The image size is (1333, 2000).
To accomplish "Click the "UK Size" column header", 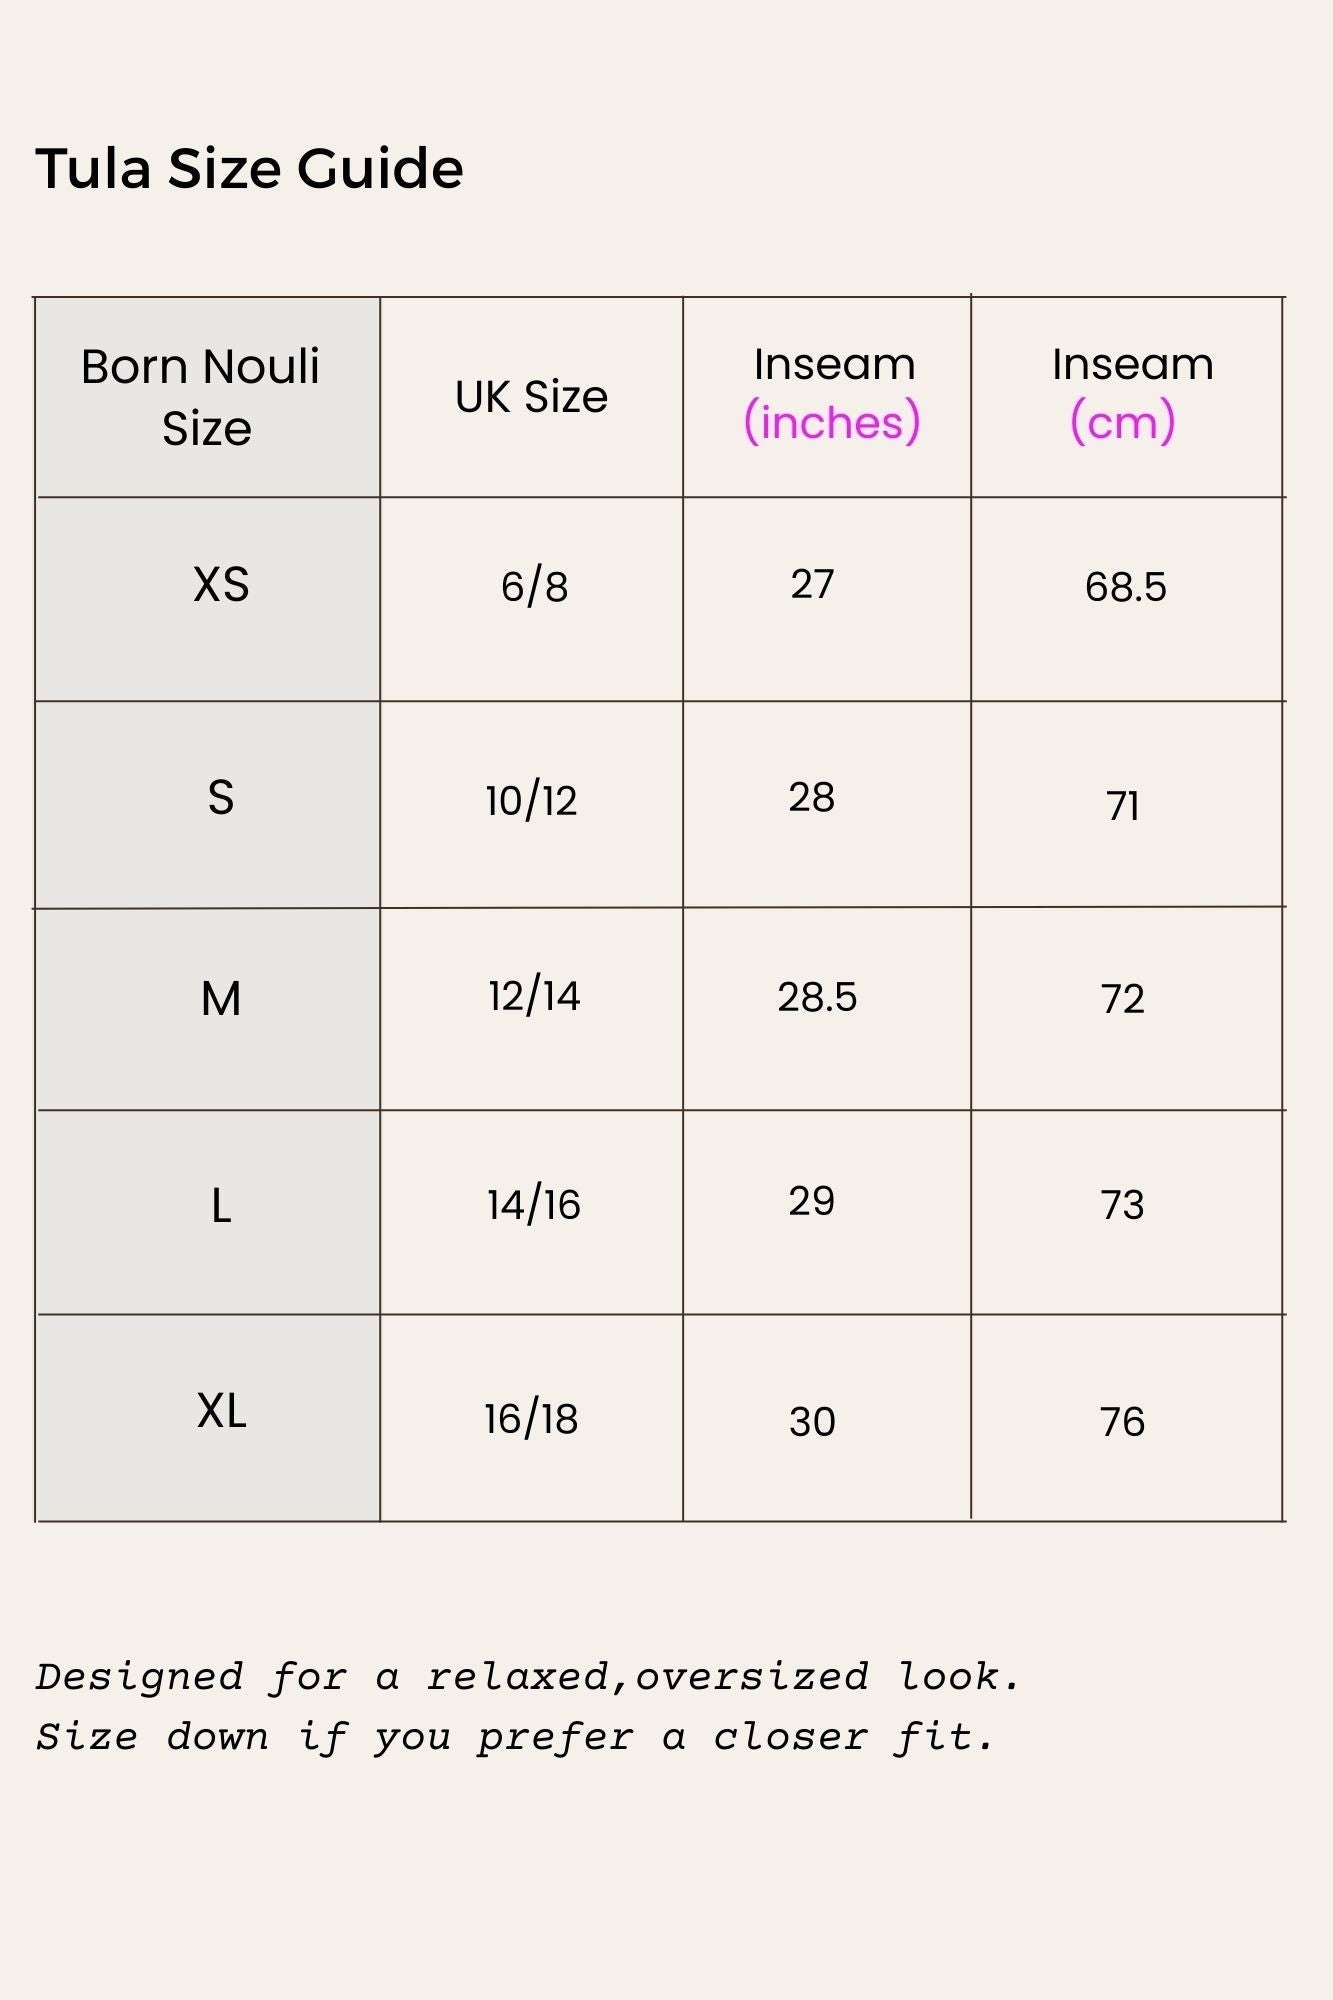I will [x=531, y=397].
